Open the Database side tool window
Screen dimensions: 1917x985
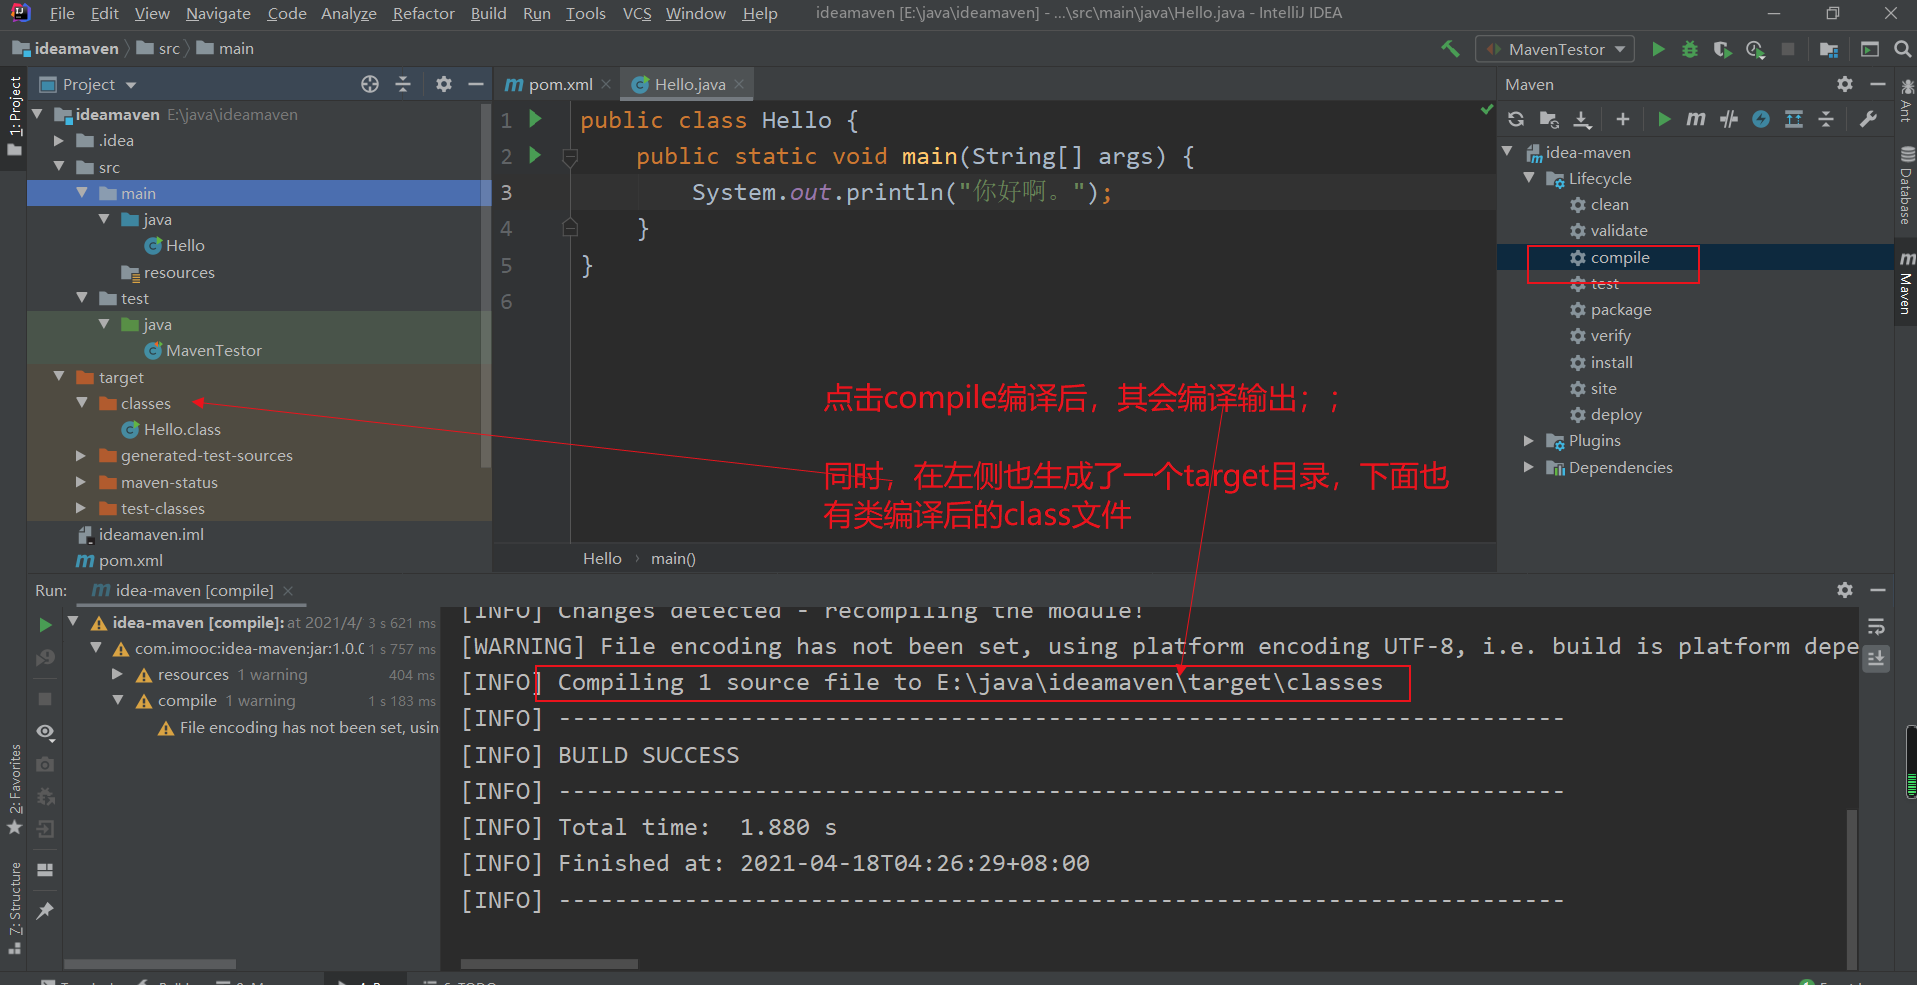1906,187
